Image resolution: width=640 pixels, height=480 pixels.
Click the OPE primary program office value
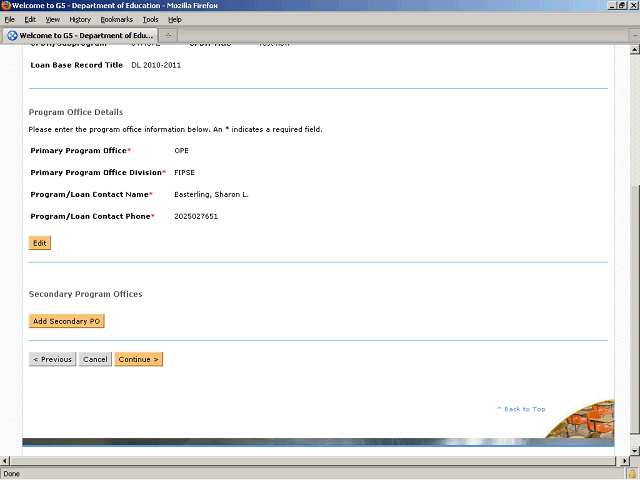pyautogui.click(x=181, y=151)
